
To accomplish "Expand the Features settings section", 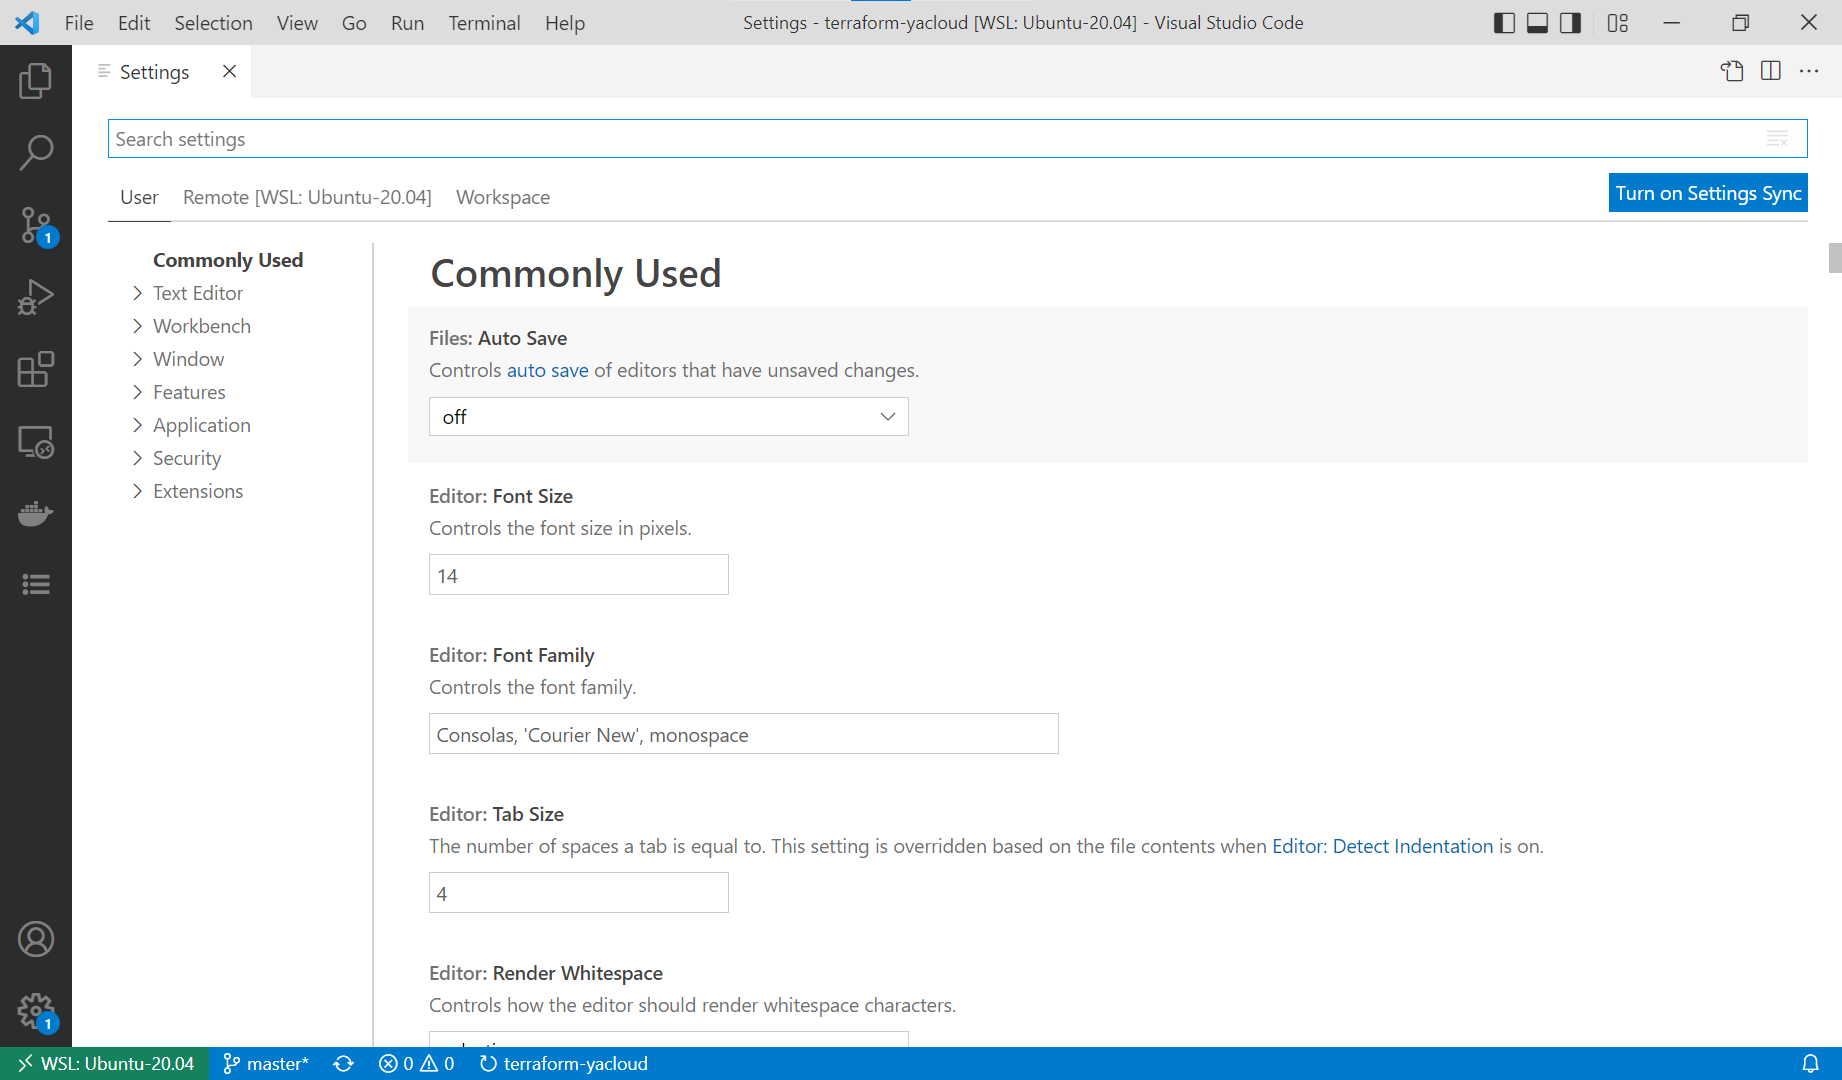I will (x=188, y=392).
